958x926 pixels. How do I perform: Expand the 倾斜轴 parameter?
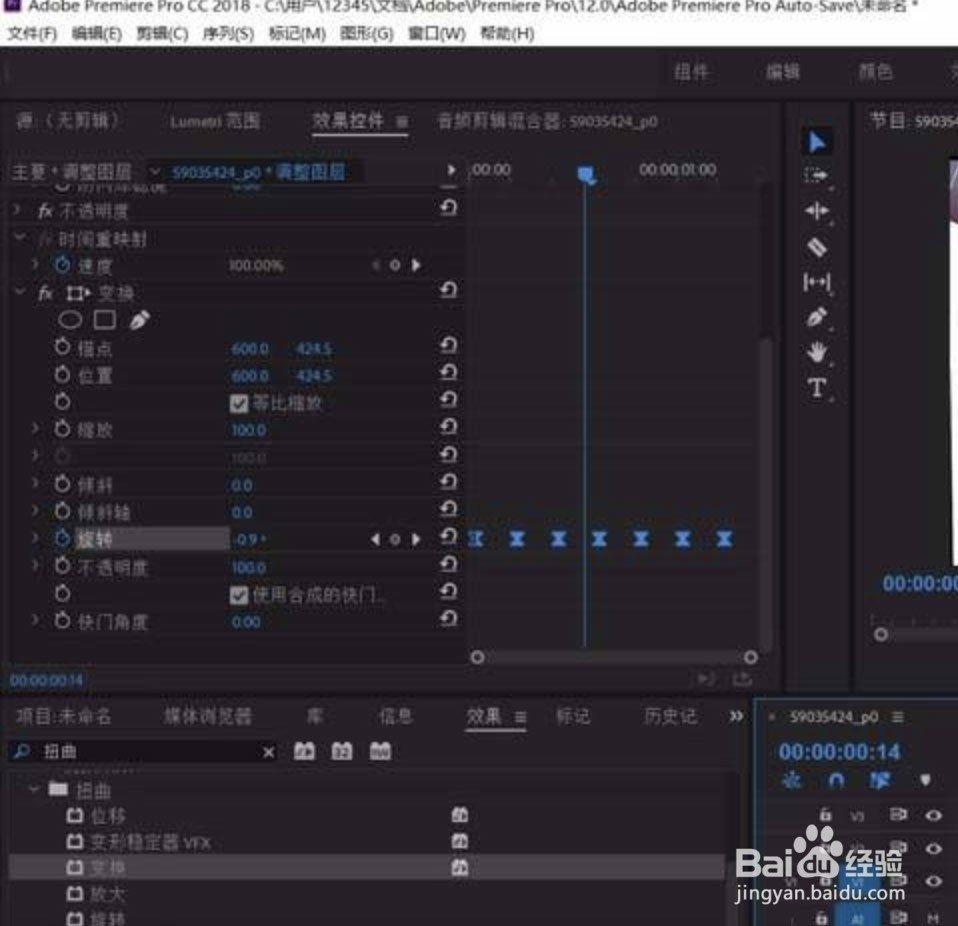click(35, 511)
